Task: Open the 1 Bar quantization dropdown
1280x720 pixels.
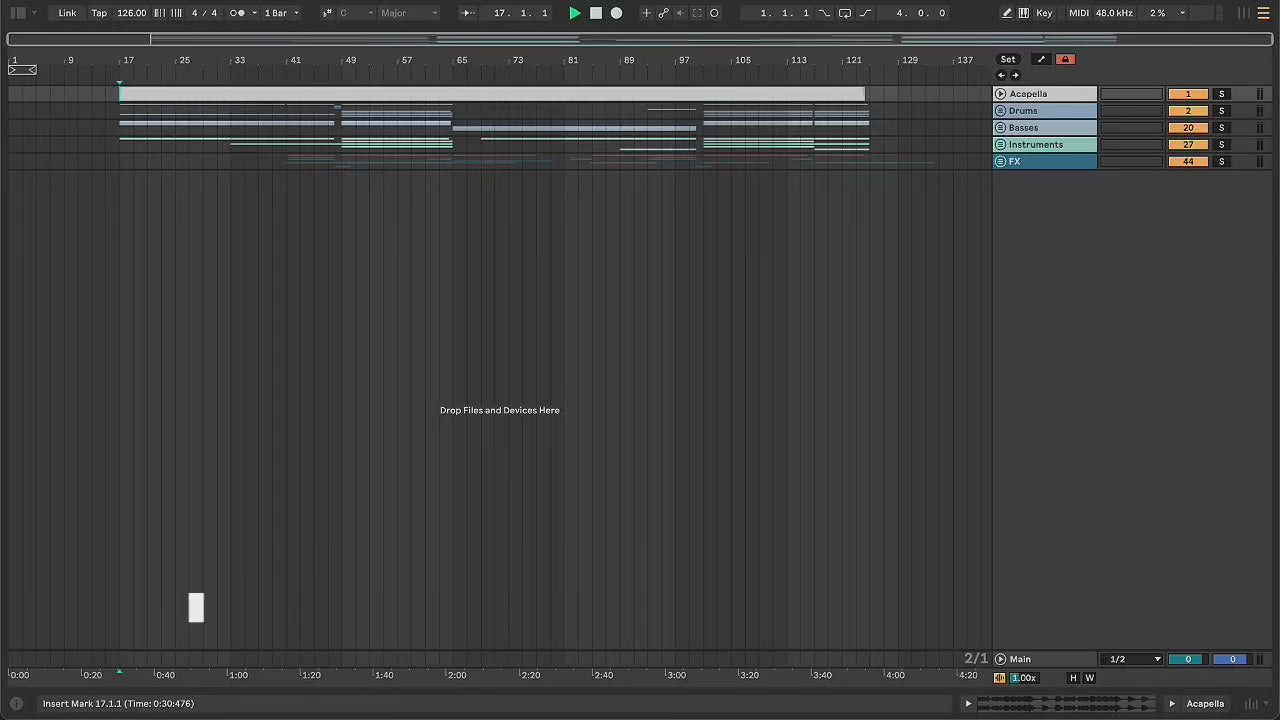Action: tap(281, 13)
